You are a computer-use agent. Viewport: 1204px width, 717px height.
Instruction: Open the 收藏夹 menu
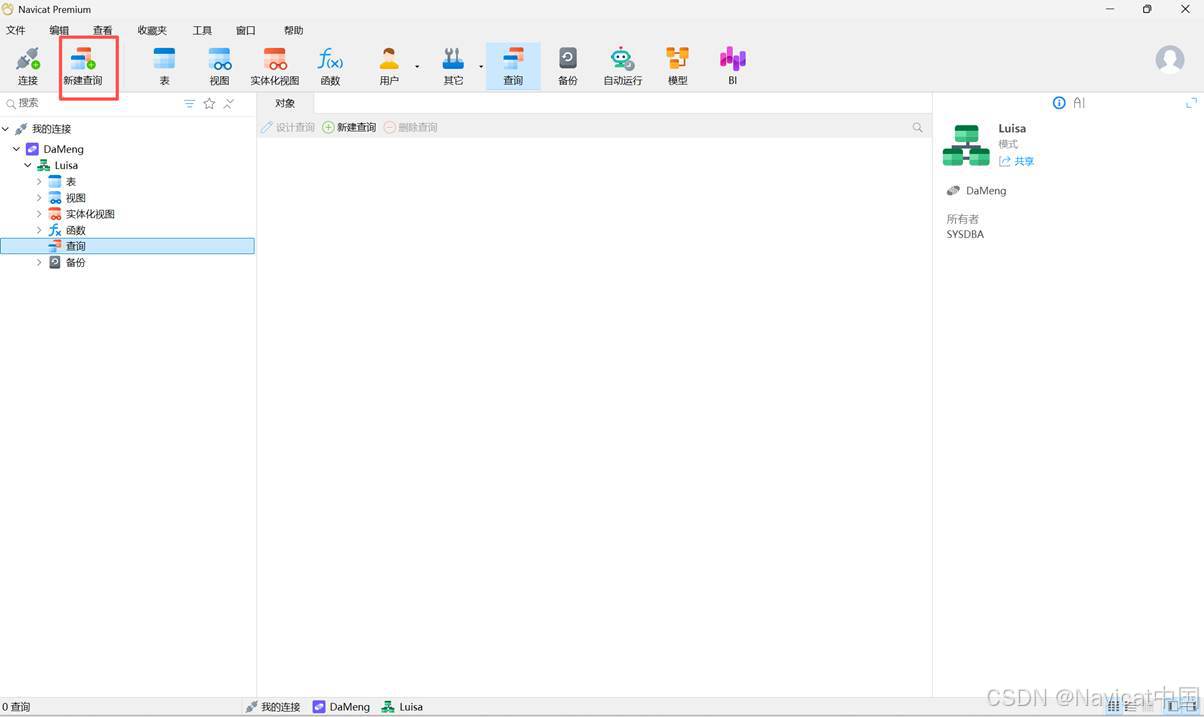pyautogui.click(x=153, y=31)
